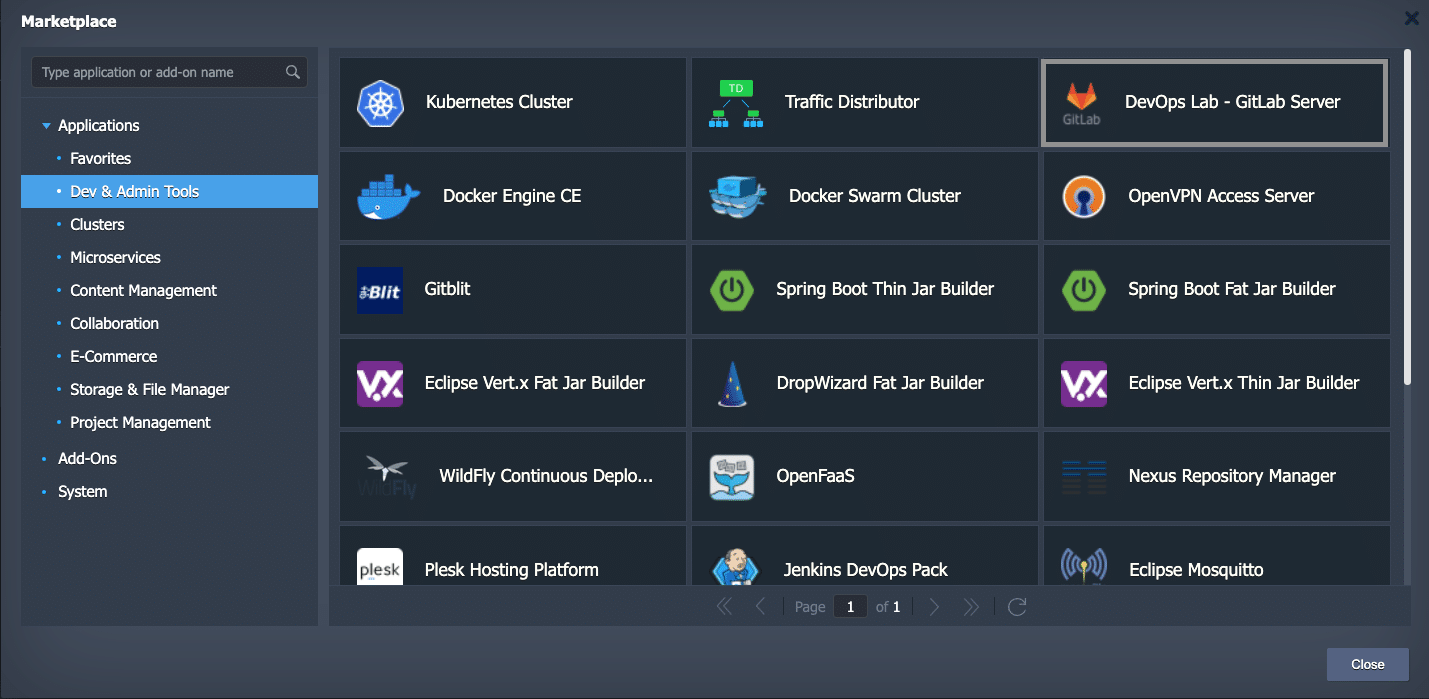
Task: Click the Spring Boot Fat Jar Builder title
Action: point(1232,289)
